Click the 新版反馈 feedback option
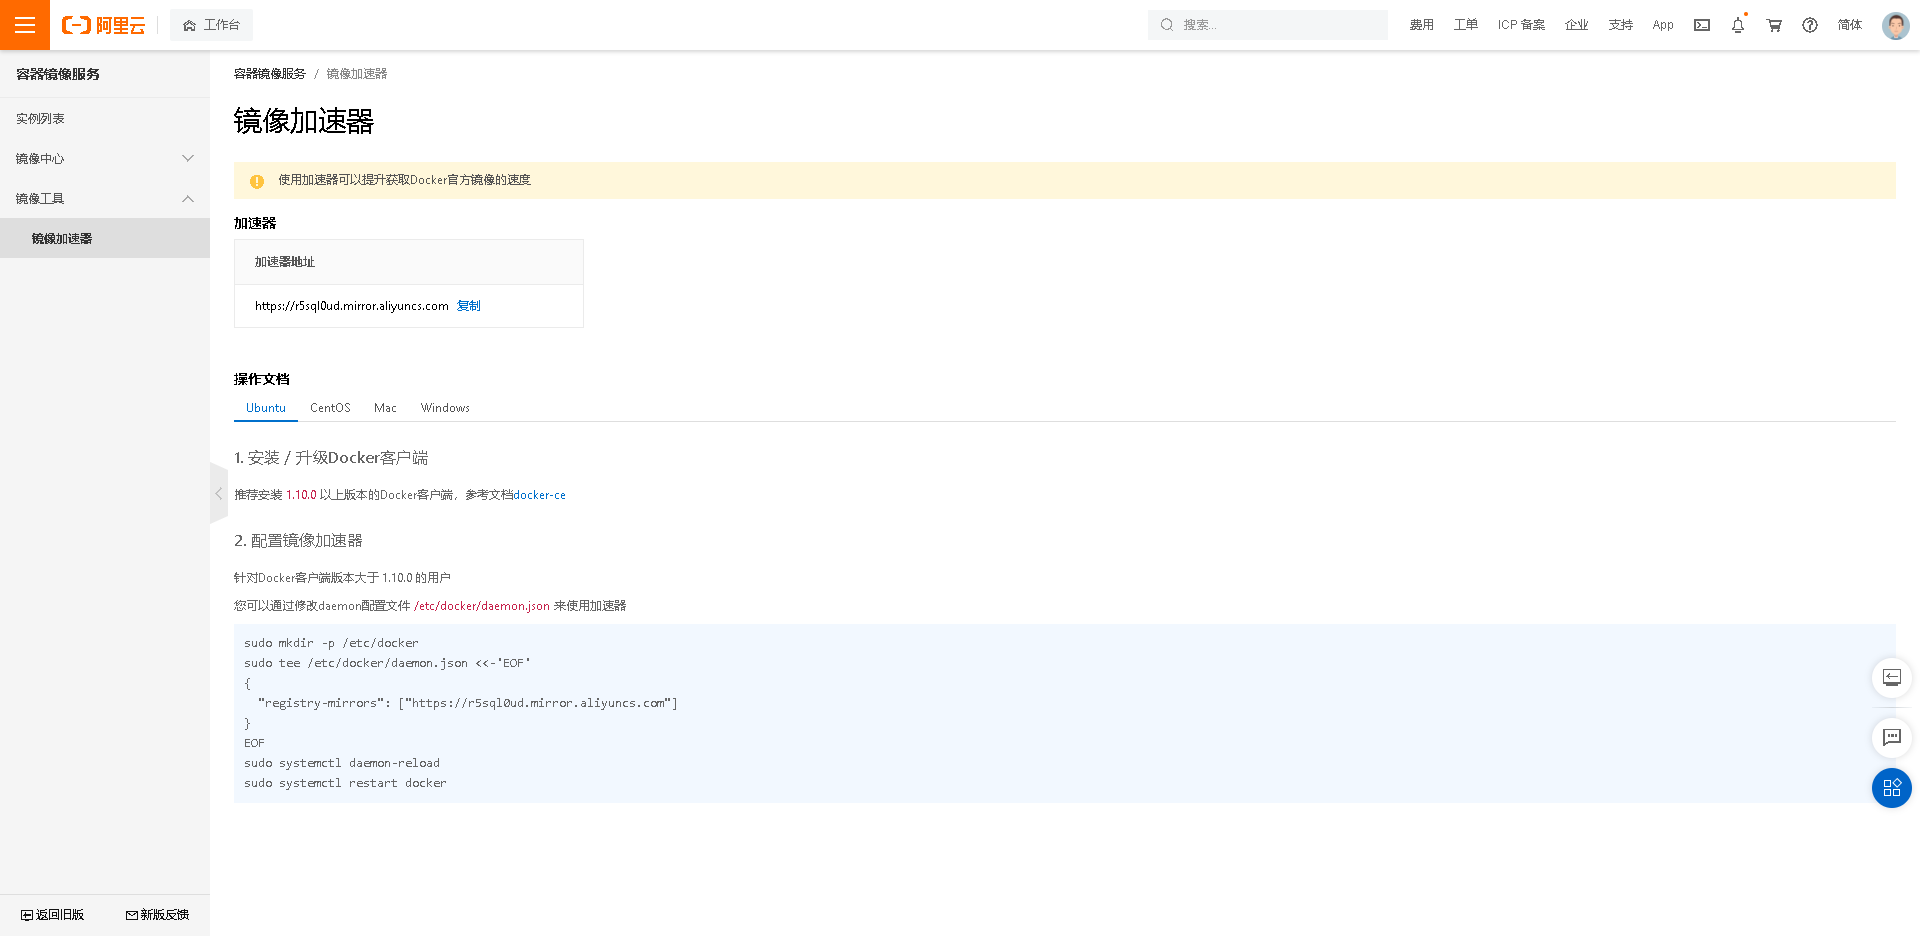 point(157,914)
